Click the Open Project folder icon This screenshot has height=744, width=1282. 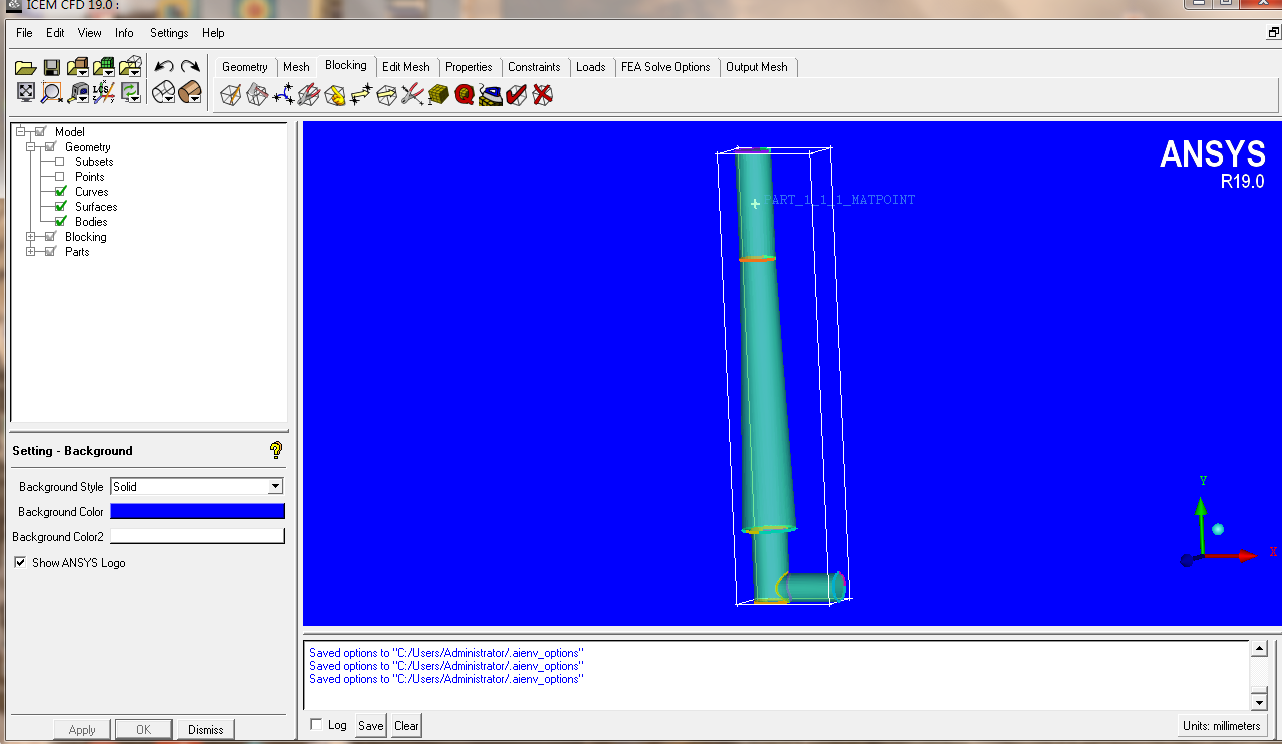tap(26, 68)
